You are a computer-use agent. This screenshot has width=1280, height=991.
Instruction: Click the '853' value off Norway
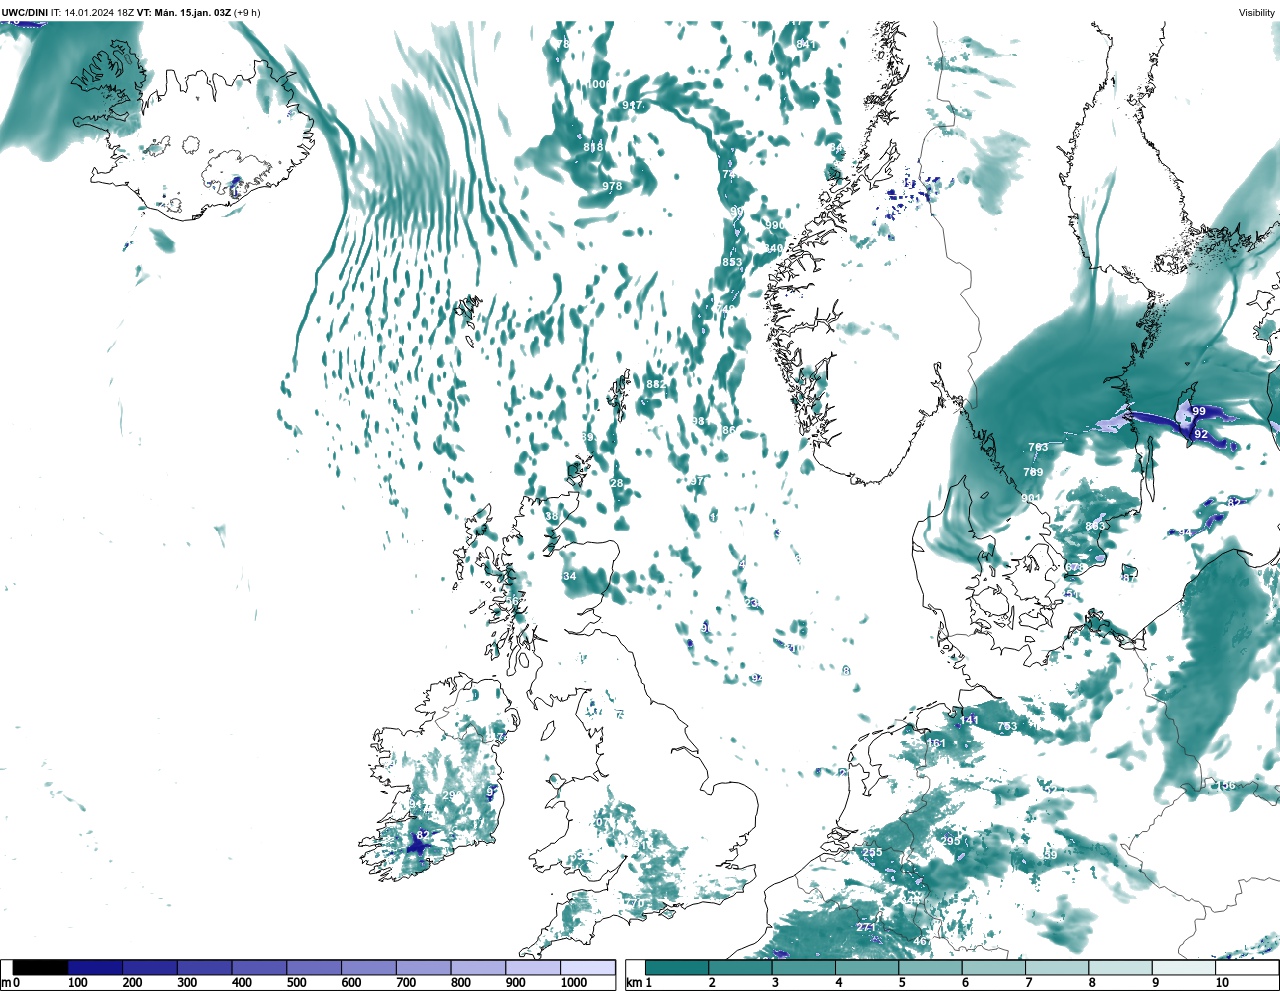point(732,262)
